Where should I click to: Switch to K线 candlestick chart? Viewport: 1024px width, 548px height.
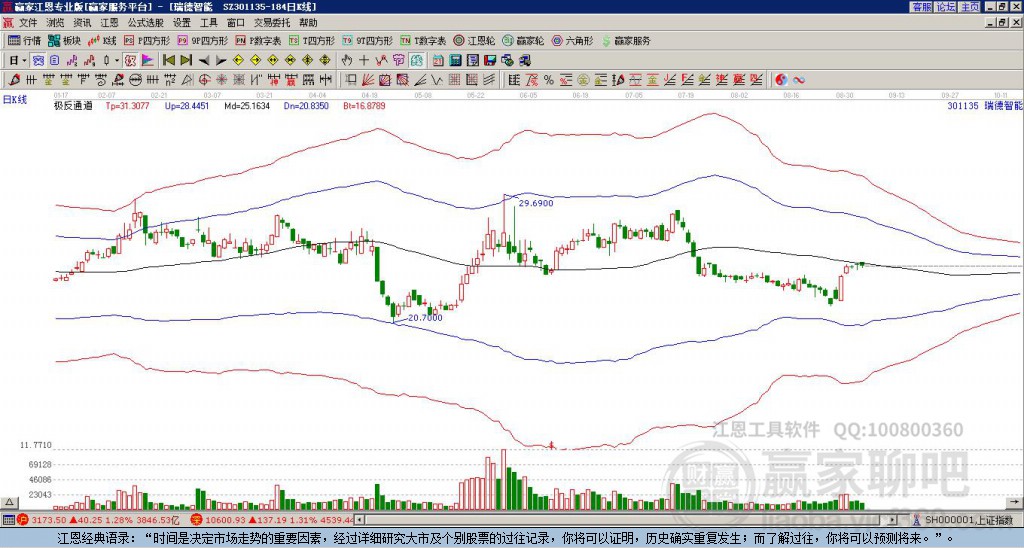pyautogui.click(x=102, y=40)
